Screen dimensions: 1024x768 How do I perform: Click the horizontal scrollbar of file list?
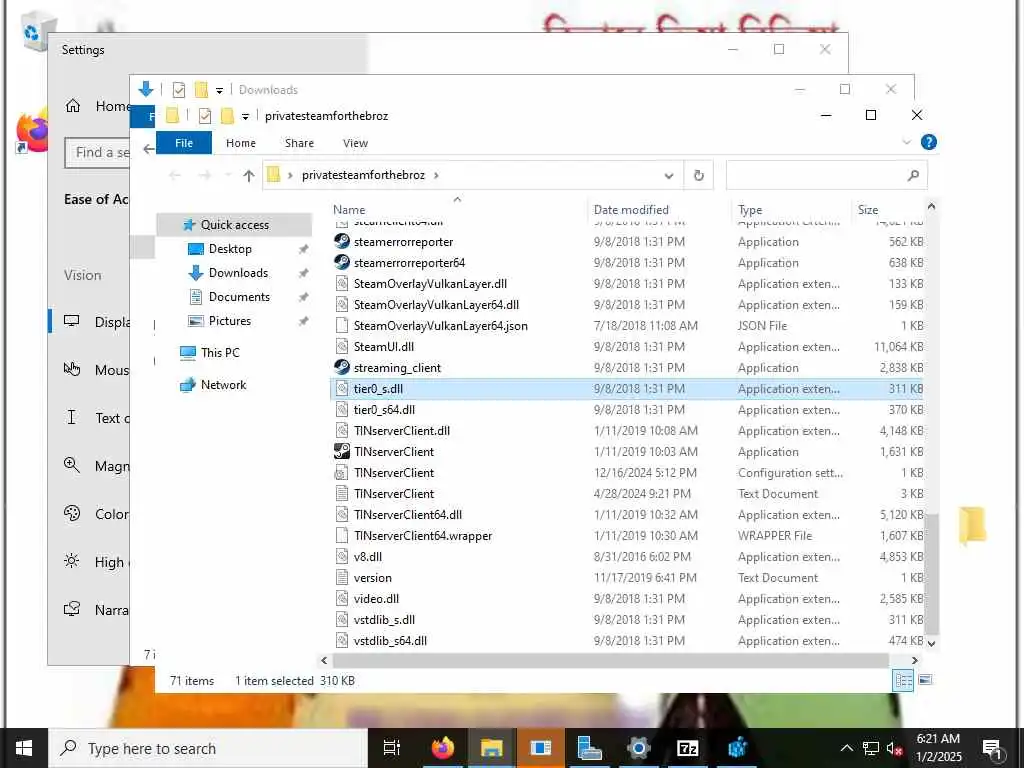coord(612,660)
